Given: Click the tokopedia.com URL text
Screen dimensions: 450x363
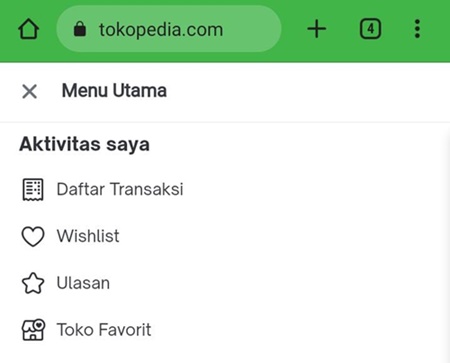Looking at the screenshot, I should pos(161,30).
